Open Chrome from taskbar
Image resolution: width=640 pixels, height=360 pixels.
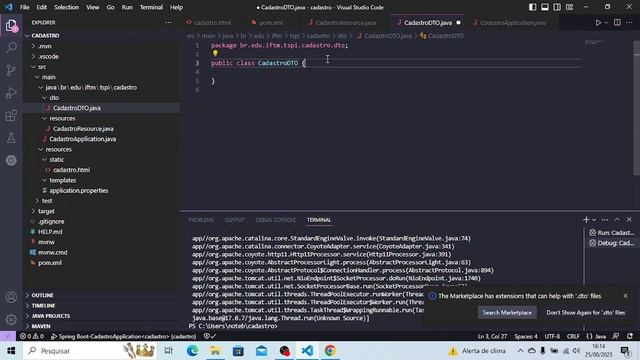pyautogui.click(x=330, y=351)
